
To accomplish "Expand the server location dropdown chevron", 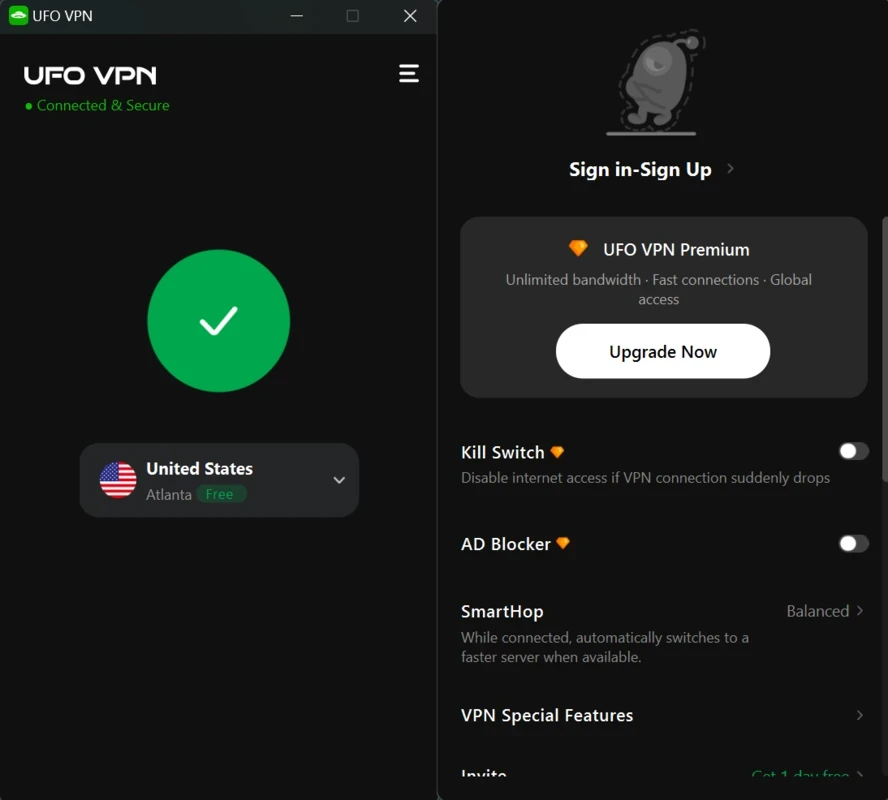I will pos(339,480).
